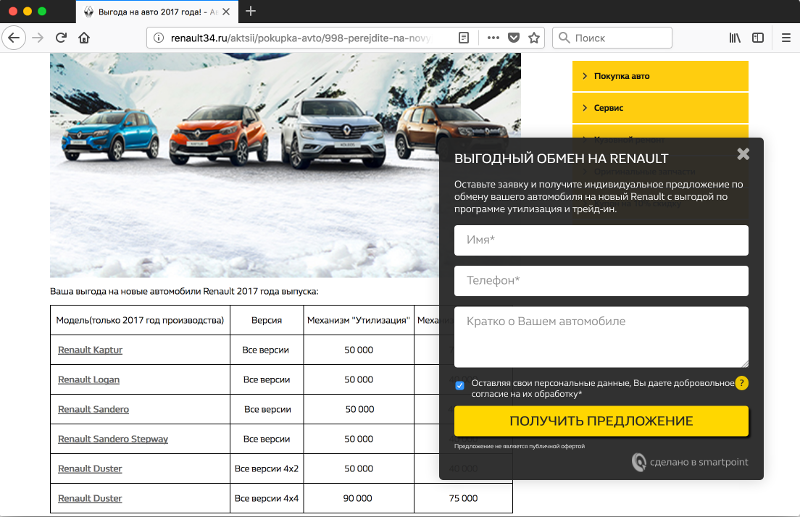This screenshot has width=800, height=517.
Task: Save page to Pocket
Action: pos(514,37)
